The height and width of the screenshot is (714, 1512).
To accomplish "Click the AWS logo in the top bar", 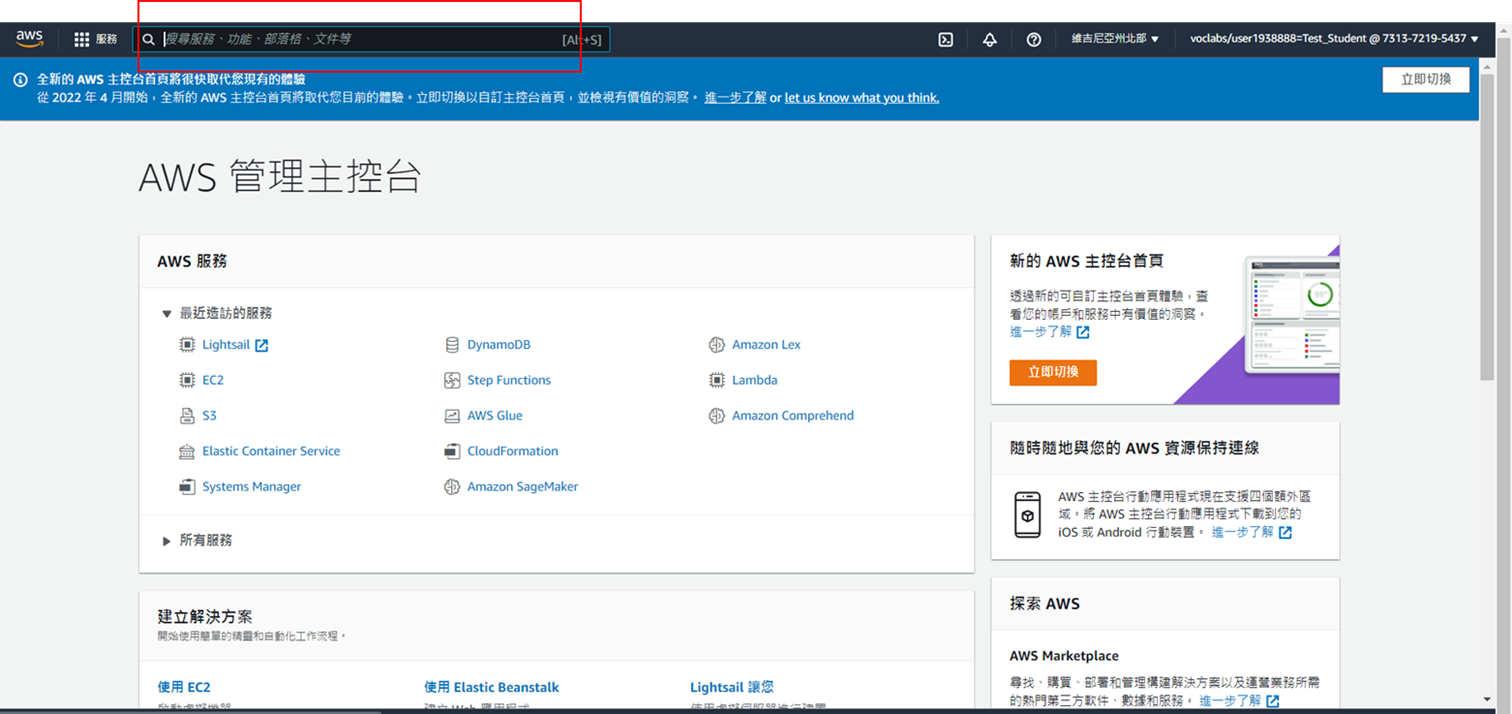I will [x=30, y=38].
